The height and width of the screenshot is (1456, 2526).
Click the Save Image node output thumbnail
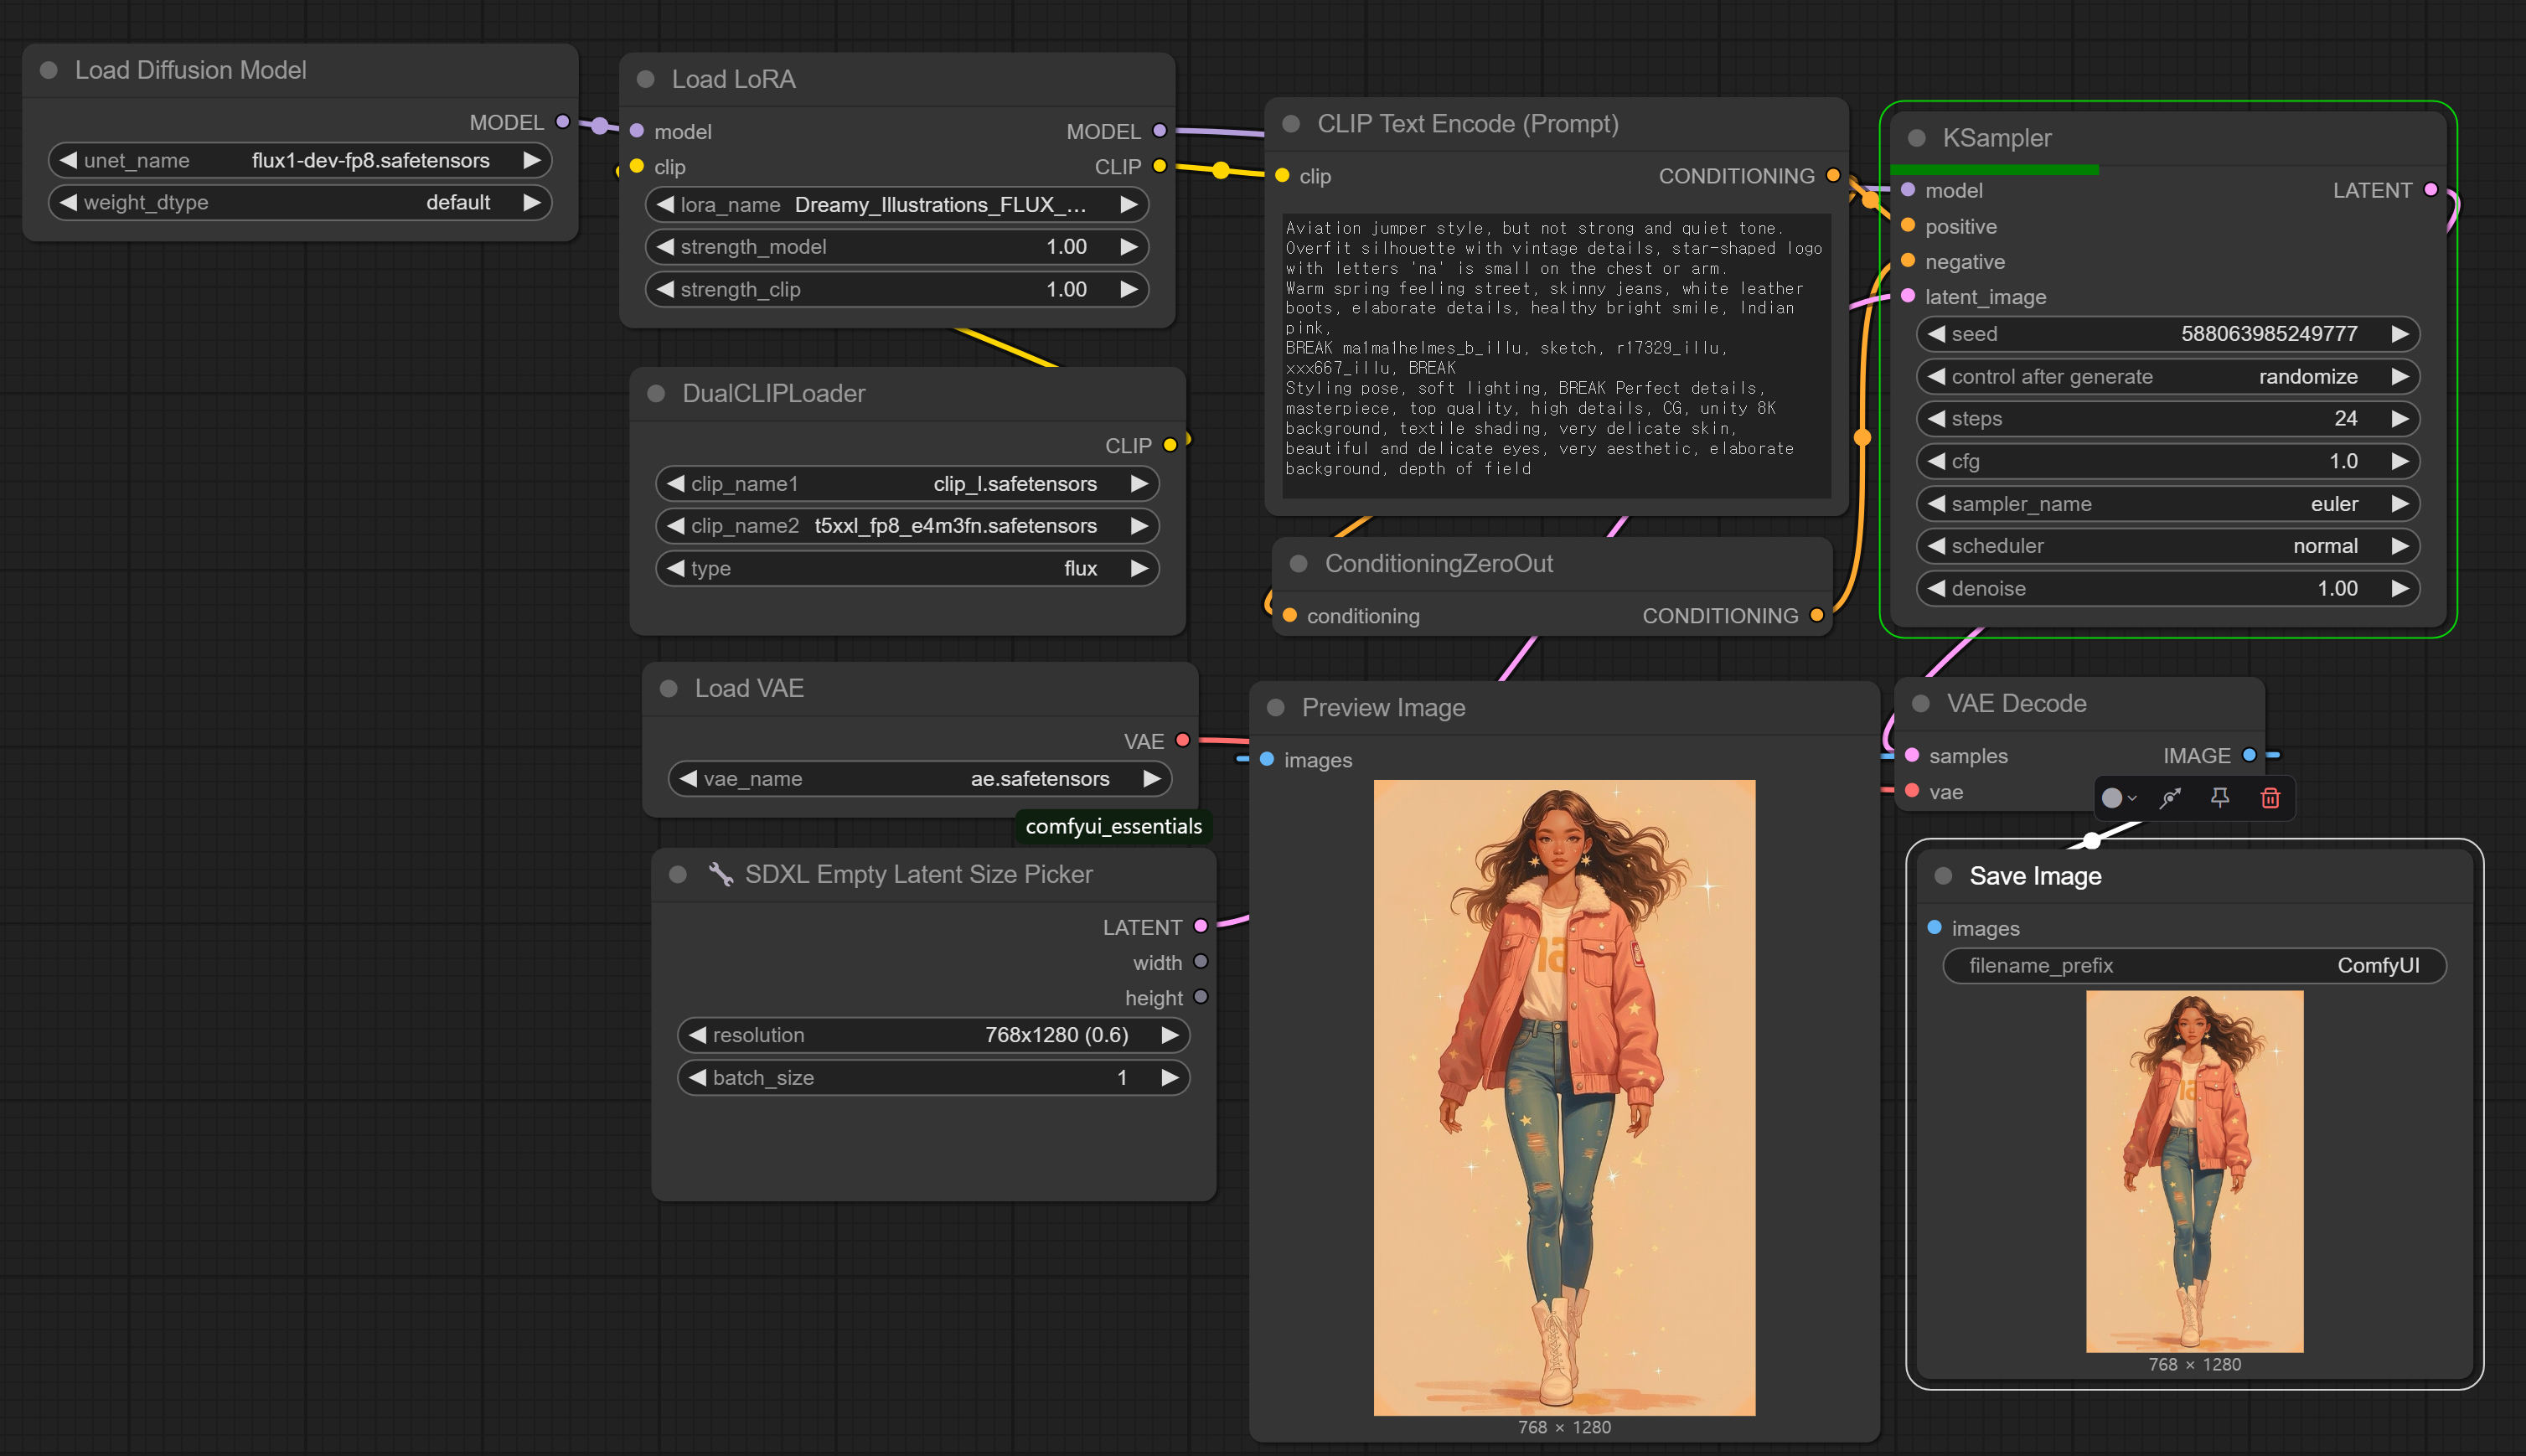click(x=2194, y=1171)
